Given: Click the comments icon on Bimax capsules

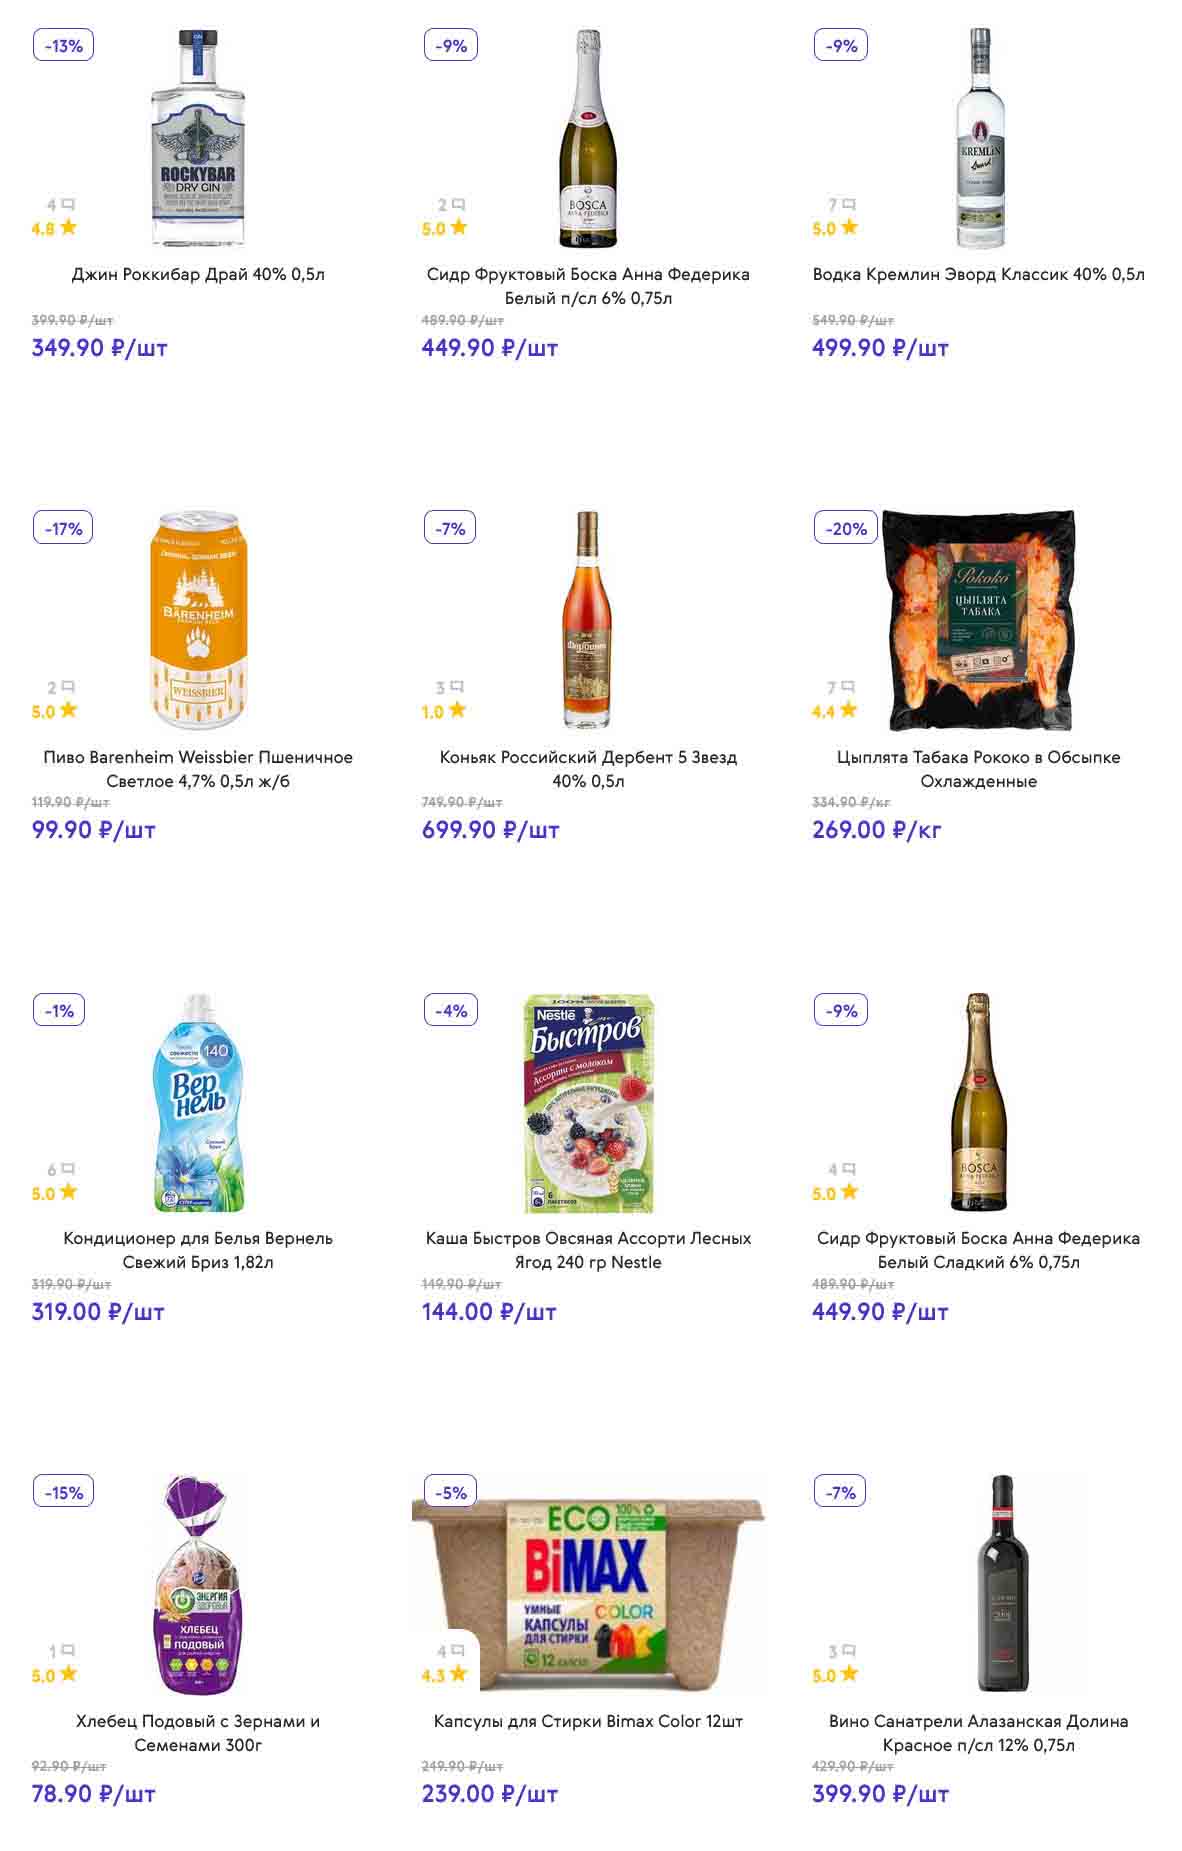Looking at the screenshot, I should [x=458, y=1651].
